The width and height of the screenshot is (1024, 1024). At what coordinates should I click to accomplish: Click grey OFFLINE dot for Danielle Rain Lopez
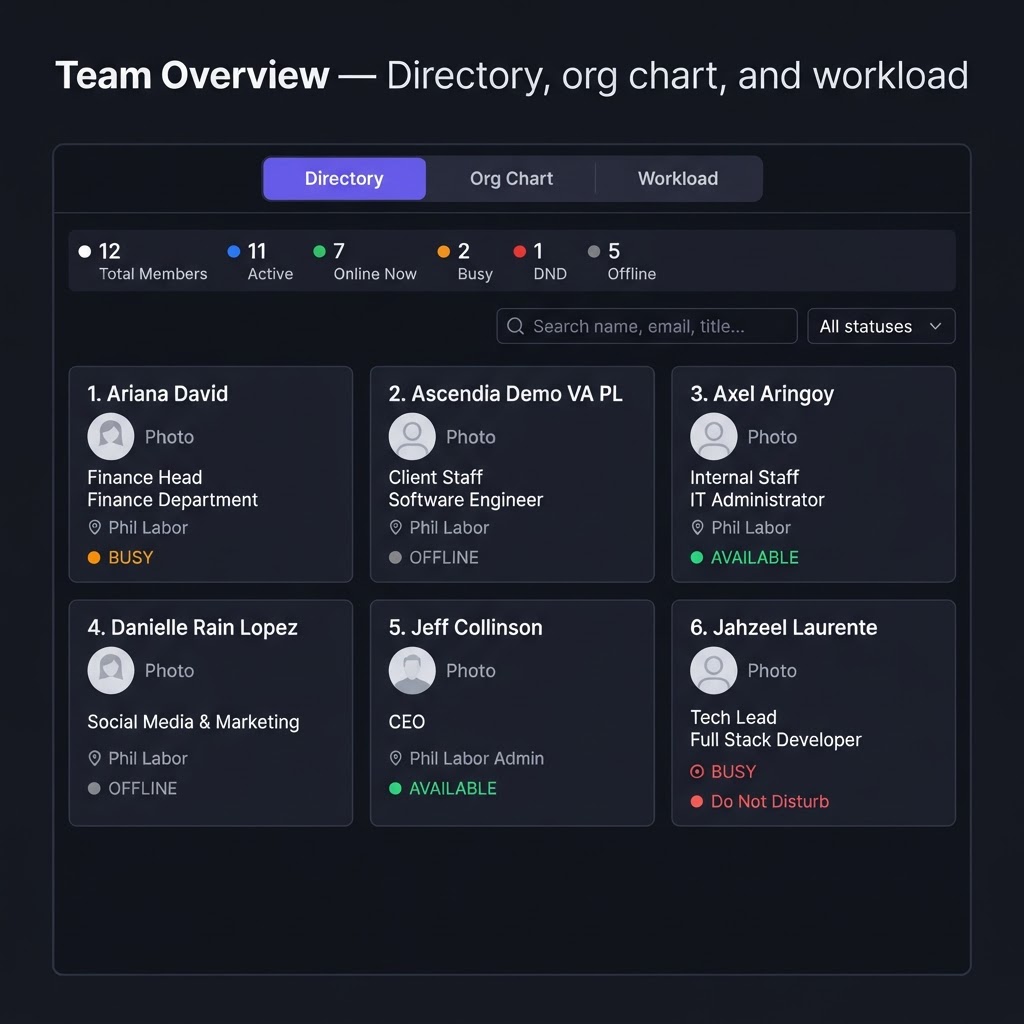[94, 788]
